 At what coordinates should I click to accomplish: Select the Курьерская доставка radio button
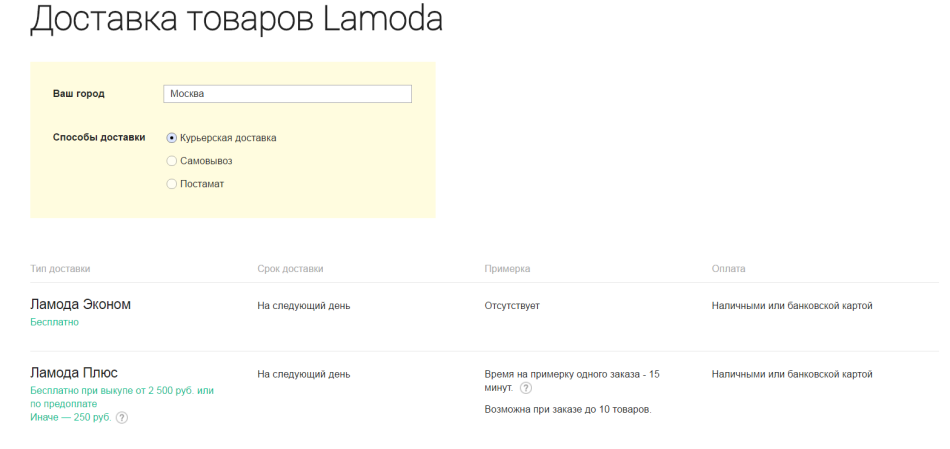coord(171,138)
